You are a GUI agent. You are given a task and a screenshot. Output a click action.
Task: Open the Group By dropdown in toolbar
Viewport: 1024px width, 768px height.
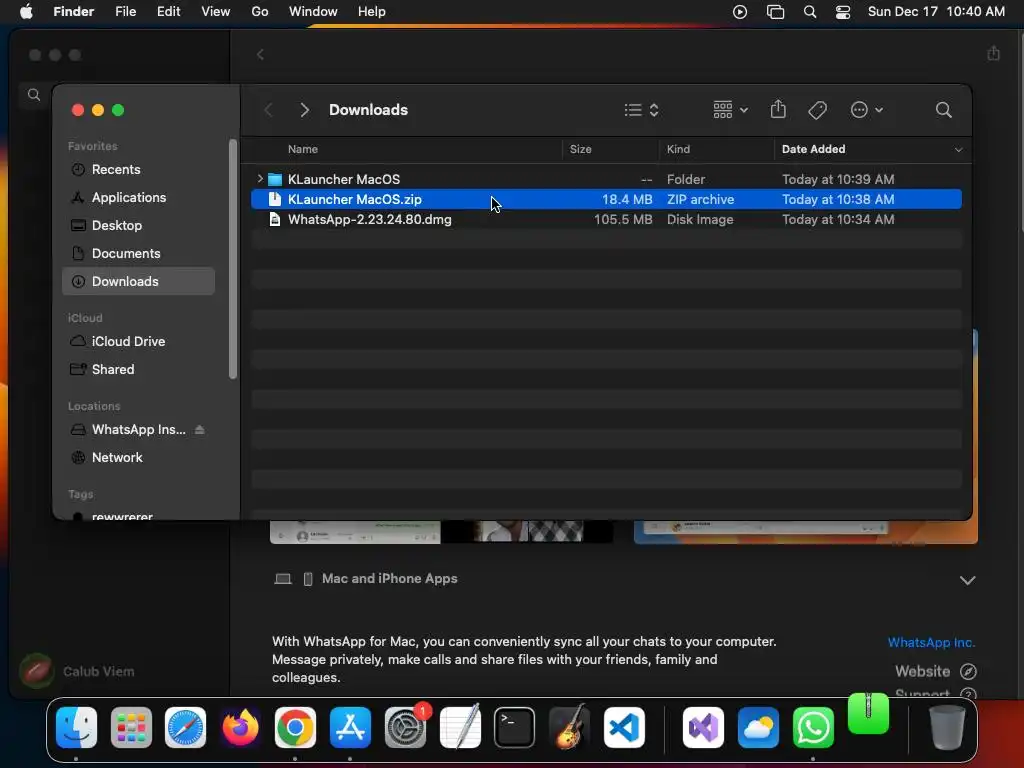730,110
